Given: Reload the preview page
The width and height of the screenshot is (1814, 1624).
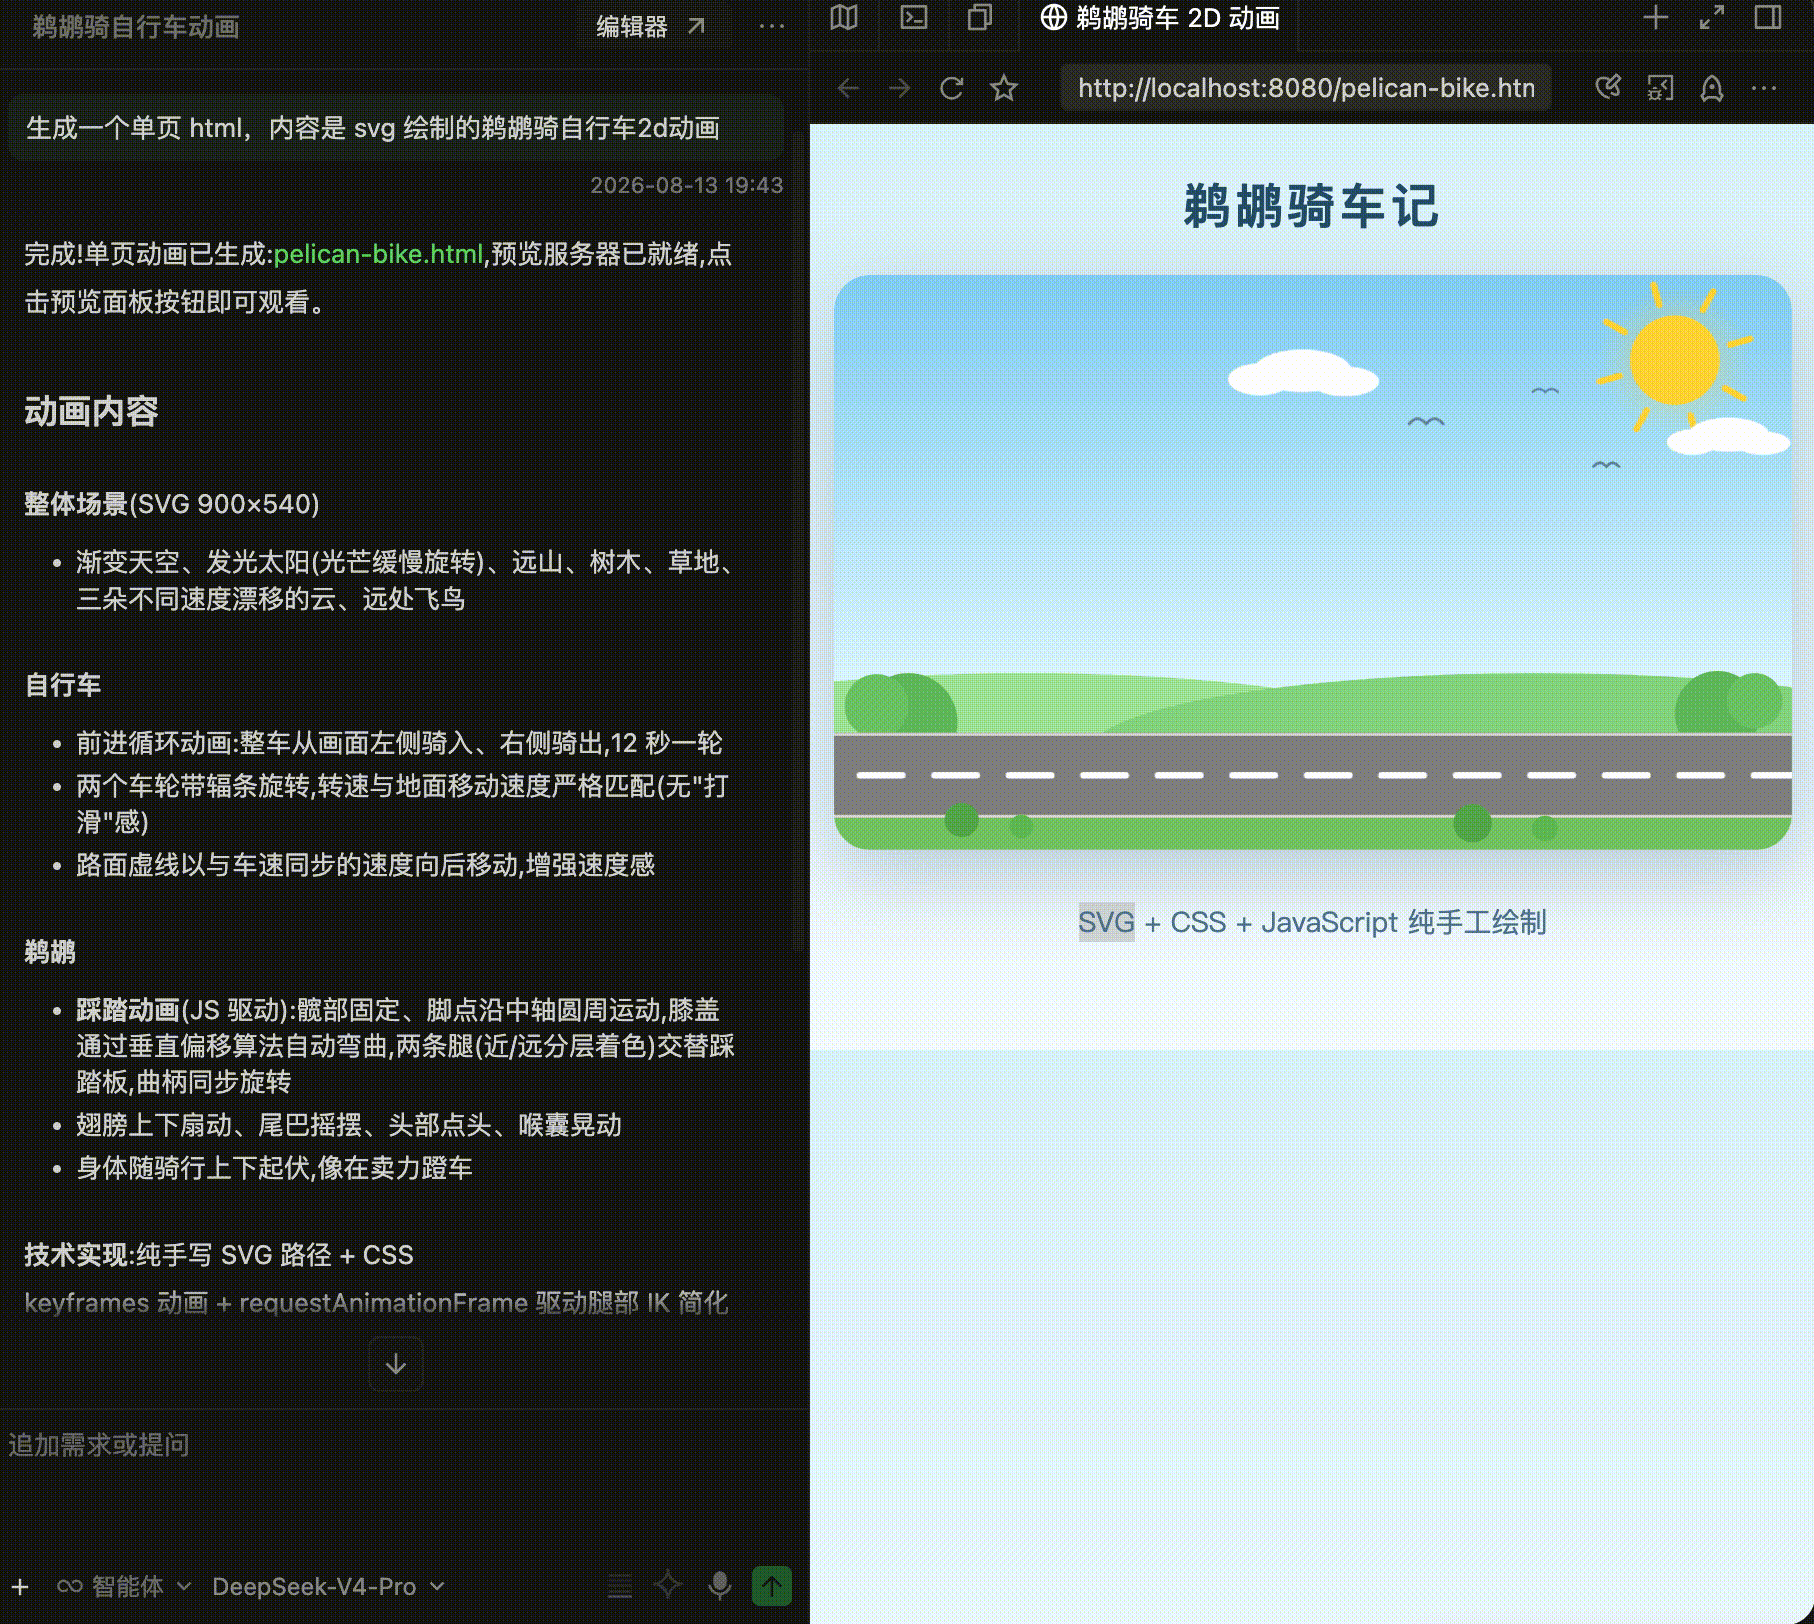Looking at the screenshot, I should (x=952, y=88).
